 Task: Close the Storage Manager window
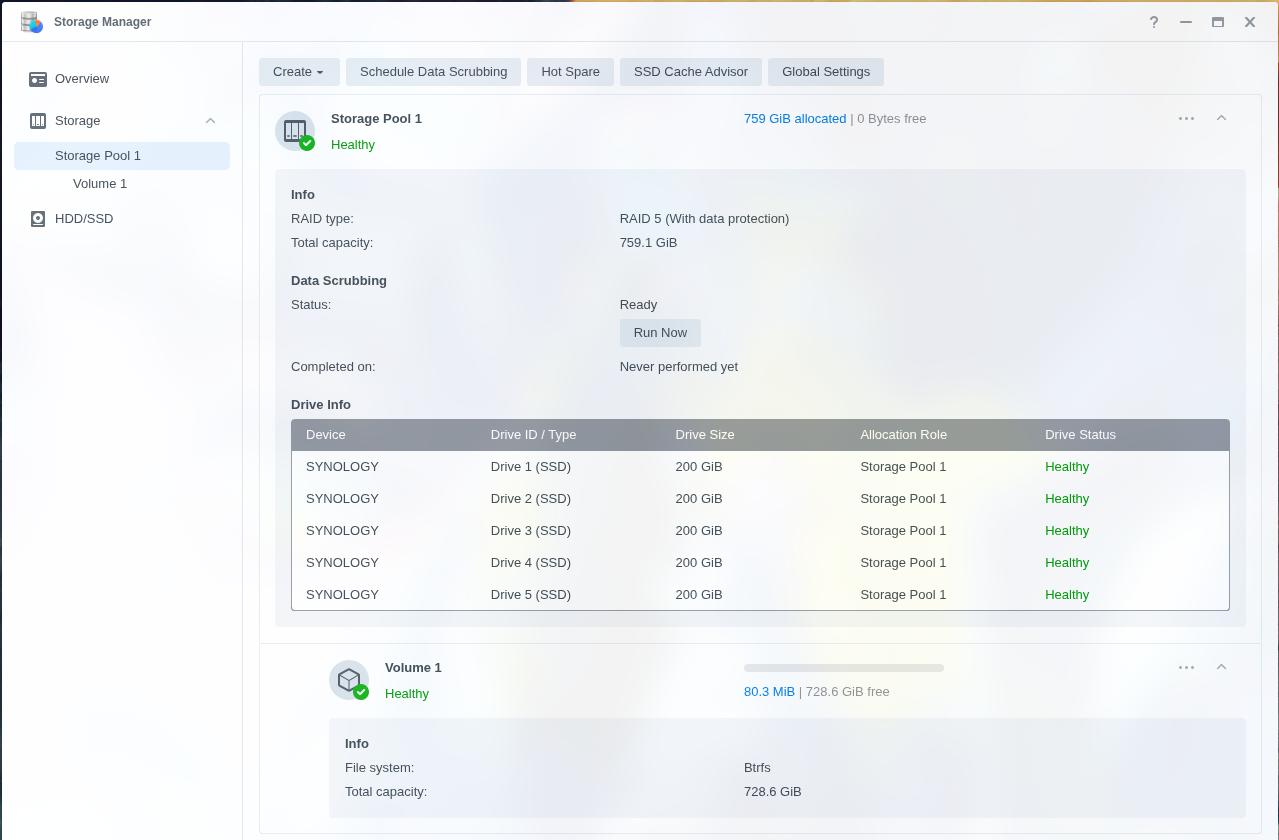pos(1249,22)
